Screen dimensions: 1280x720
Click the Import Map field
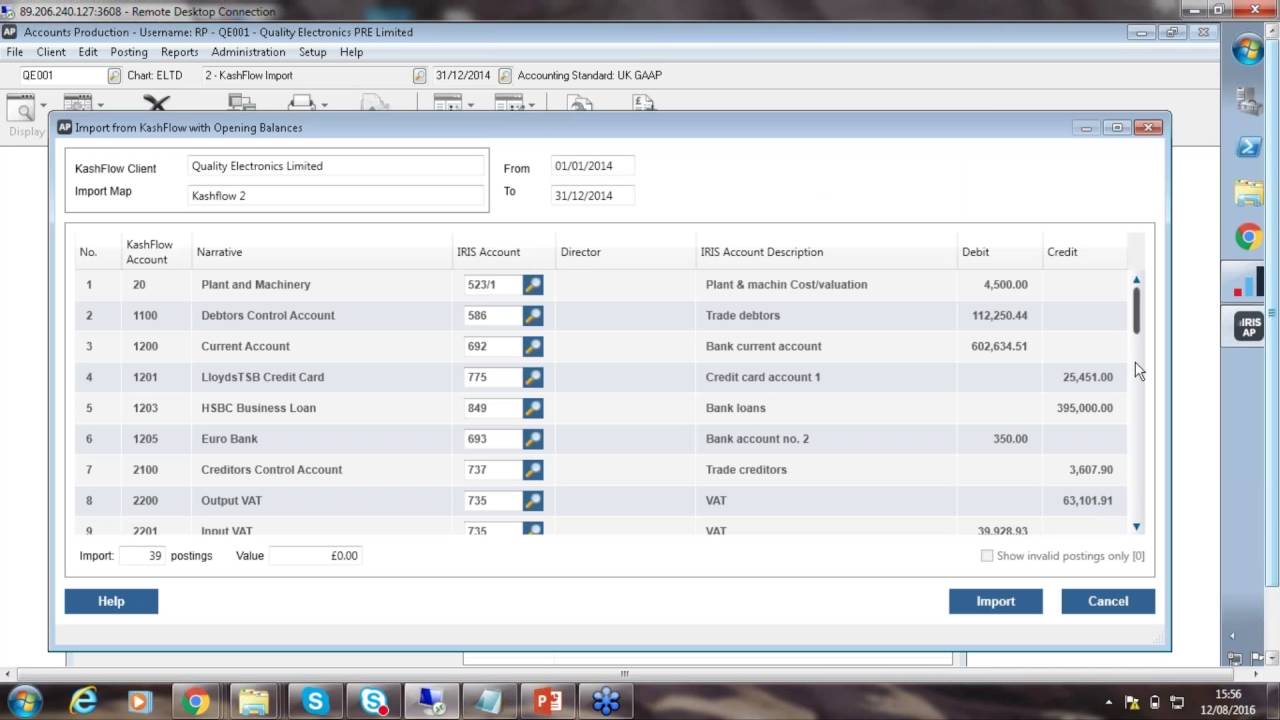coord(336,196)
